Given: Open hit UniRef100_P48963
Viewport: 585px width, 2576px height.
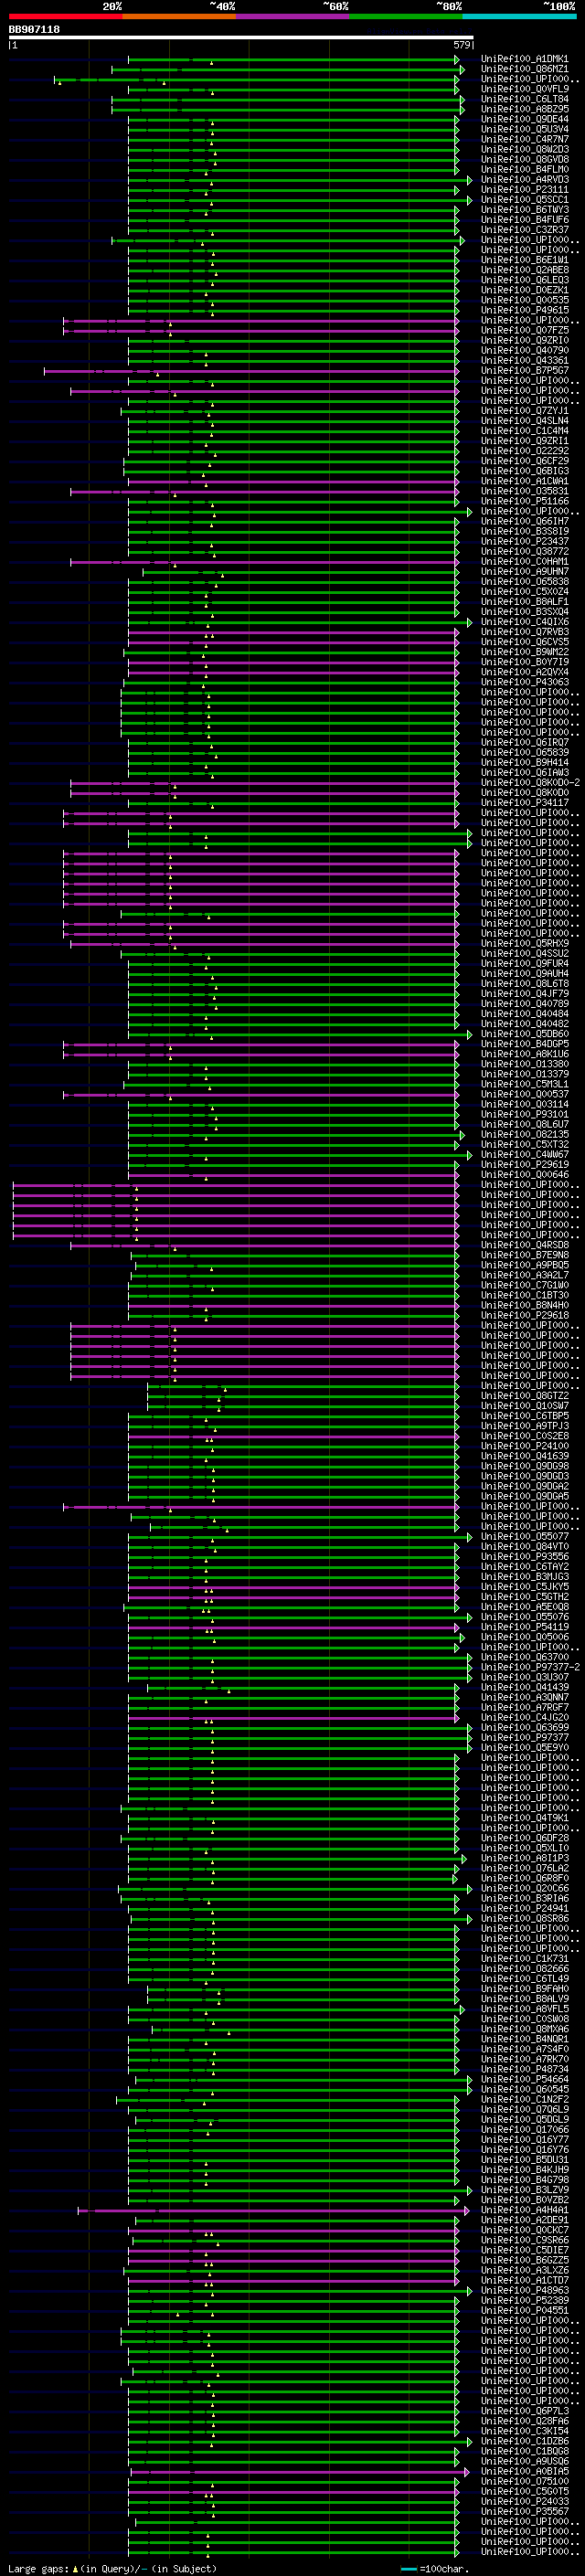Looking at the screenshot, I should pyautogui.click(x=525, y=2290).
